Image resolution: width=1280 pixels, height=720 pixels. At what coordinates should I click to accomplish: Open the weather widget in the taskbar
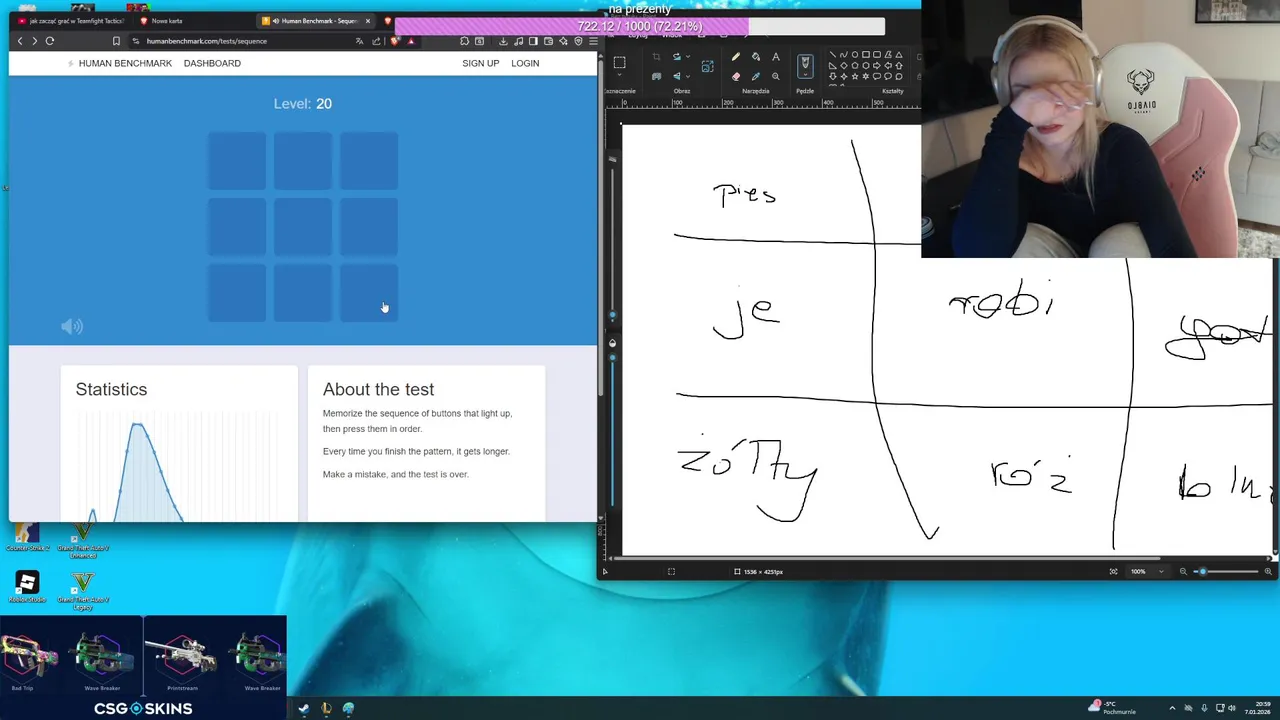(1113, 708)
